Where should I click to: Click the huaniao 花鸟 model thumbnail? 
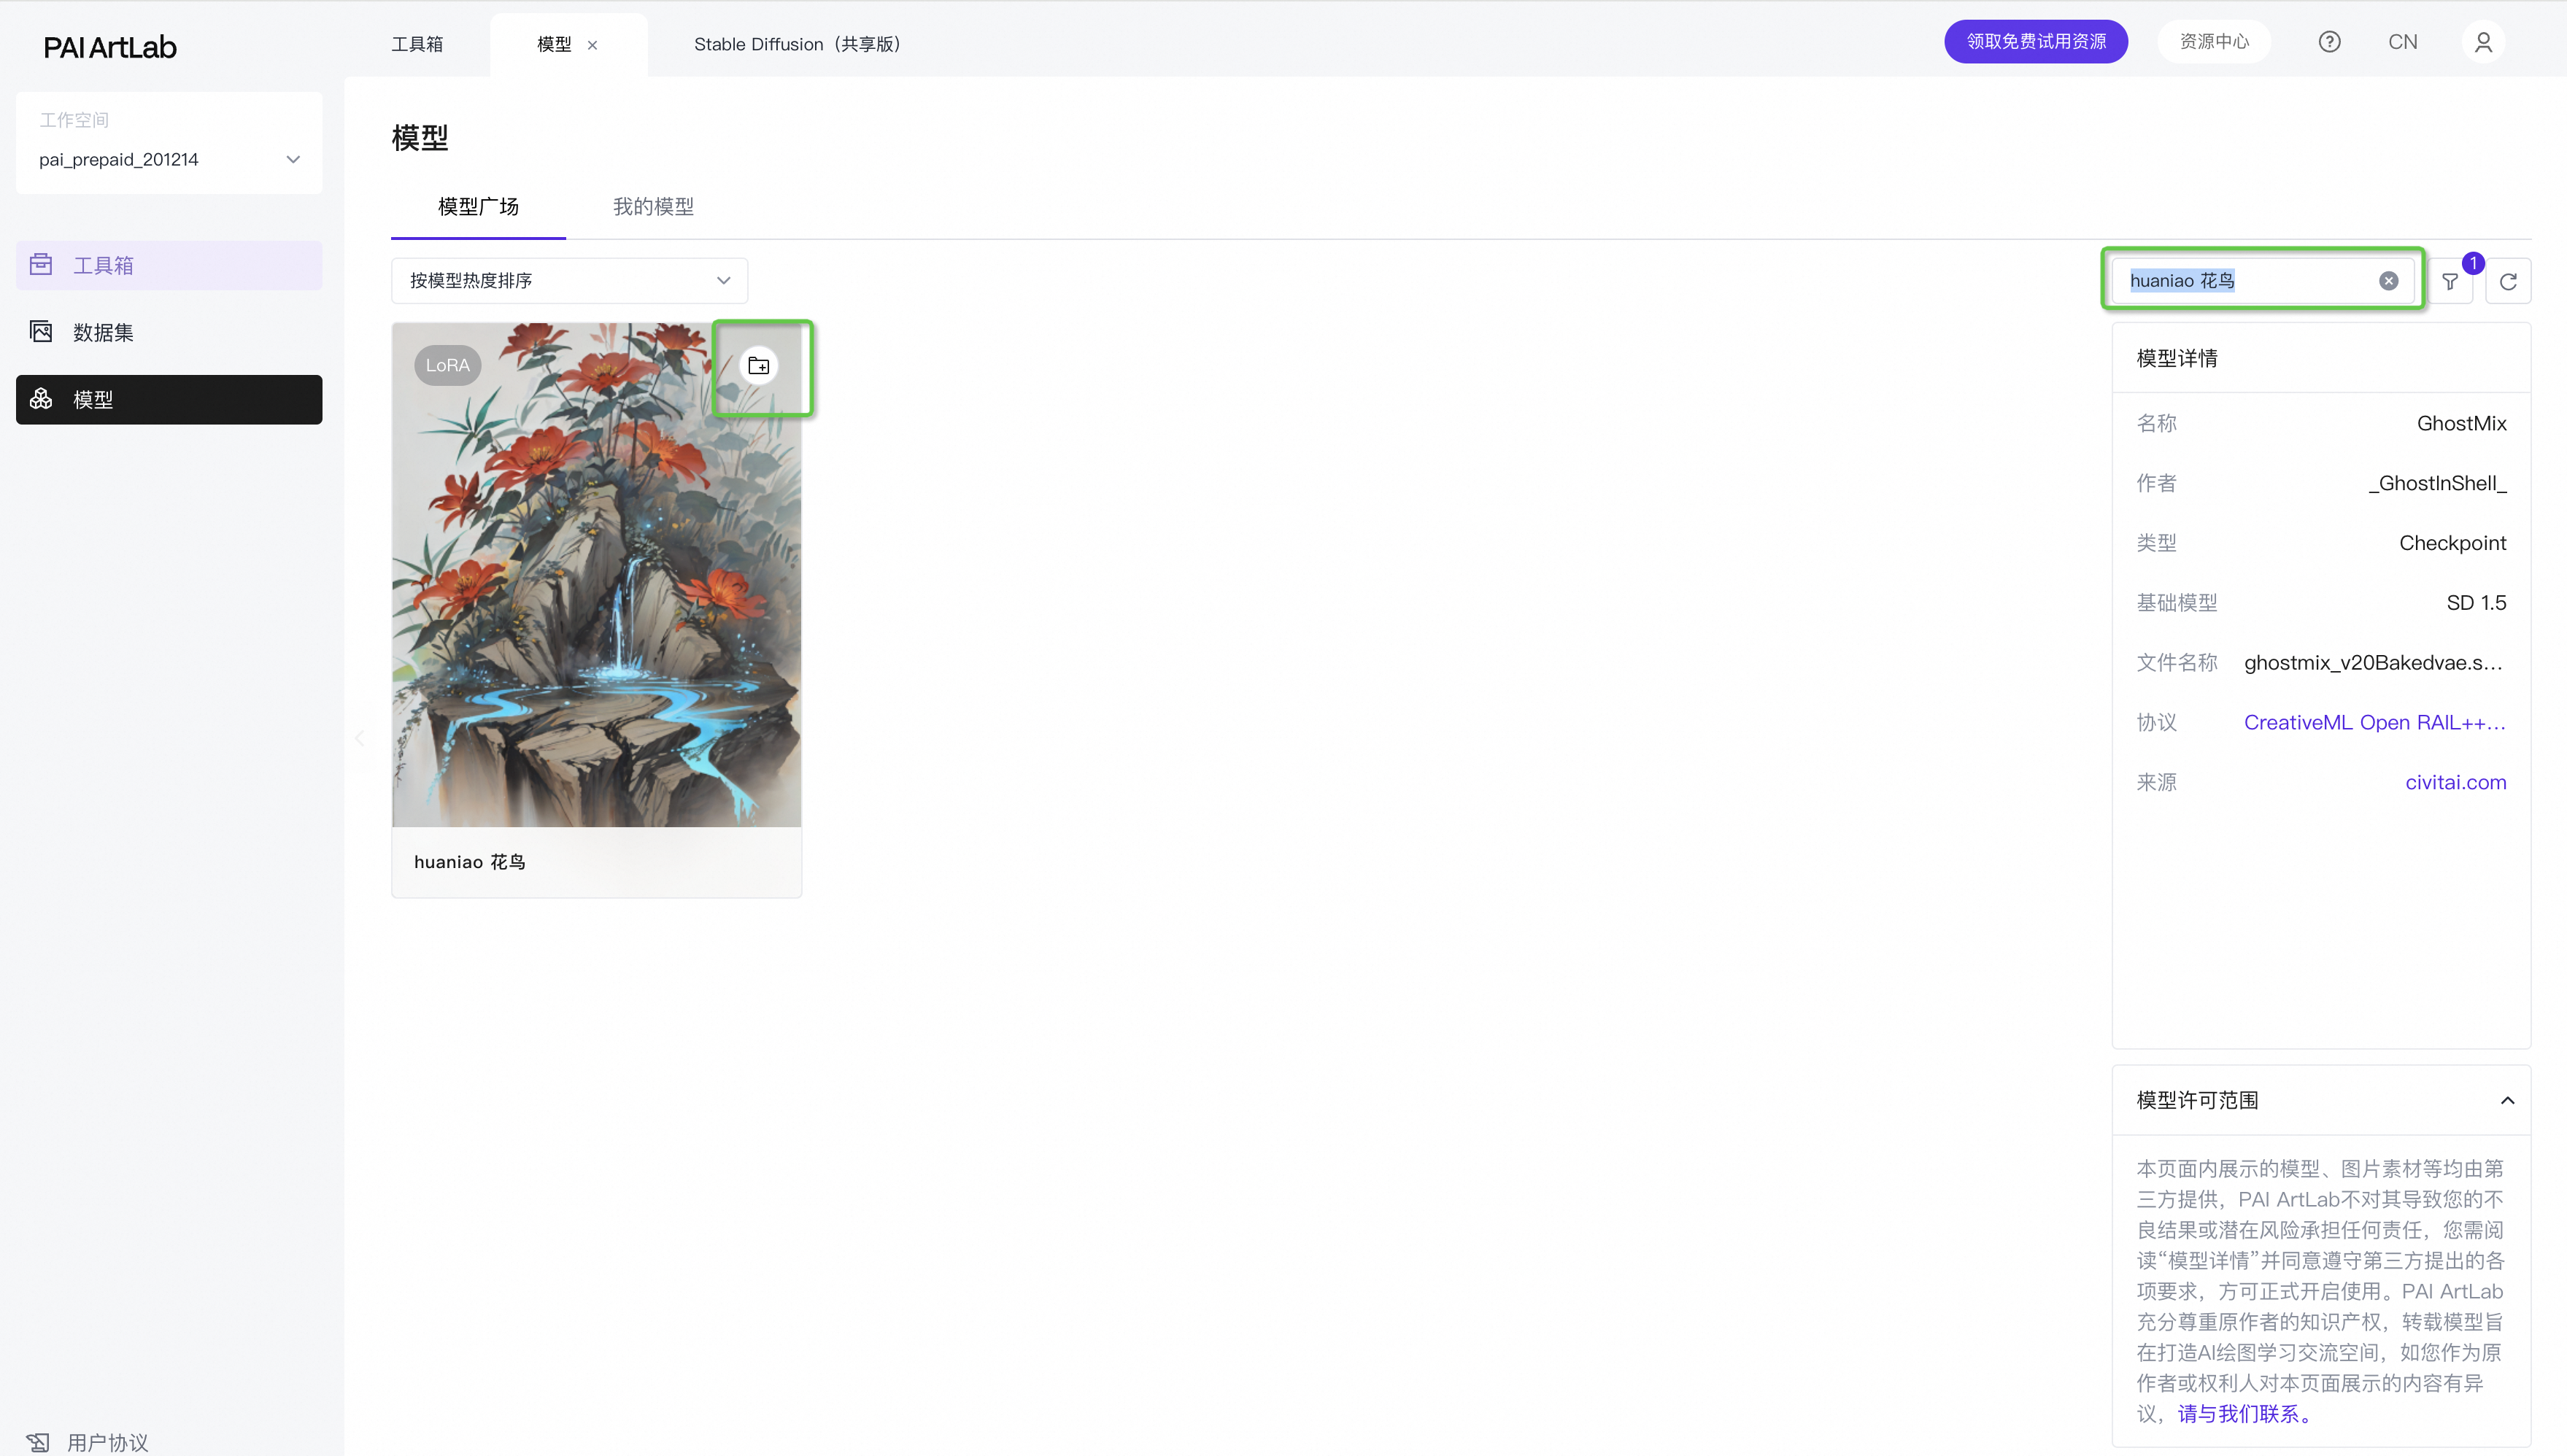point(596,575)
